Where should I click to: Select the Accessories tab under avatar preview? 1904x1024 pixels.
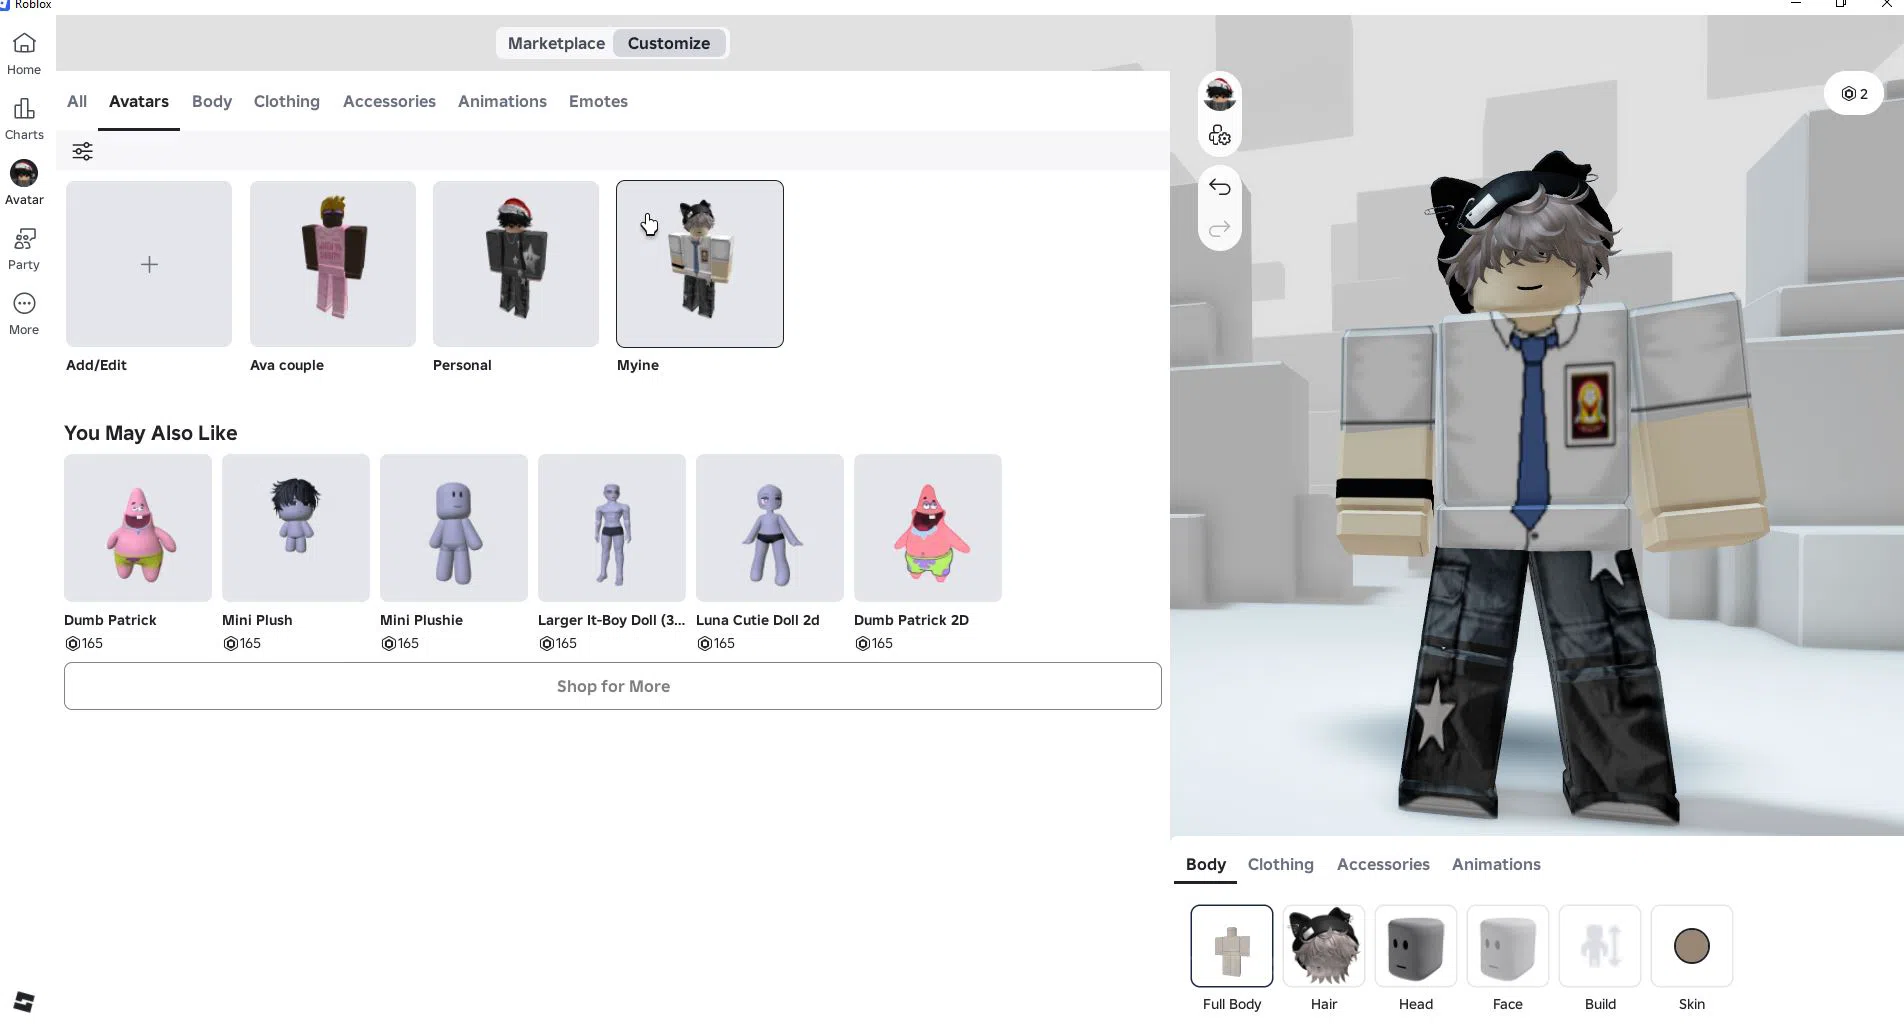[x=1383, y=864]
